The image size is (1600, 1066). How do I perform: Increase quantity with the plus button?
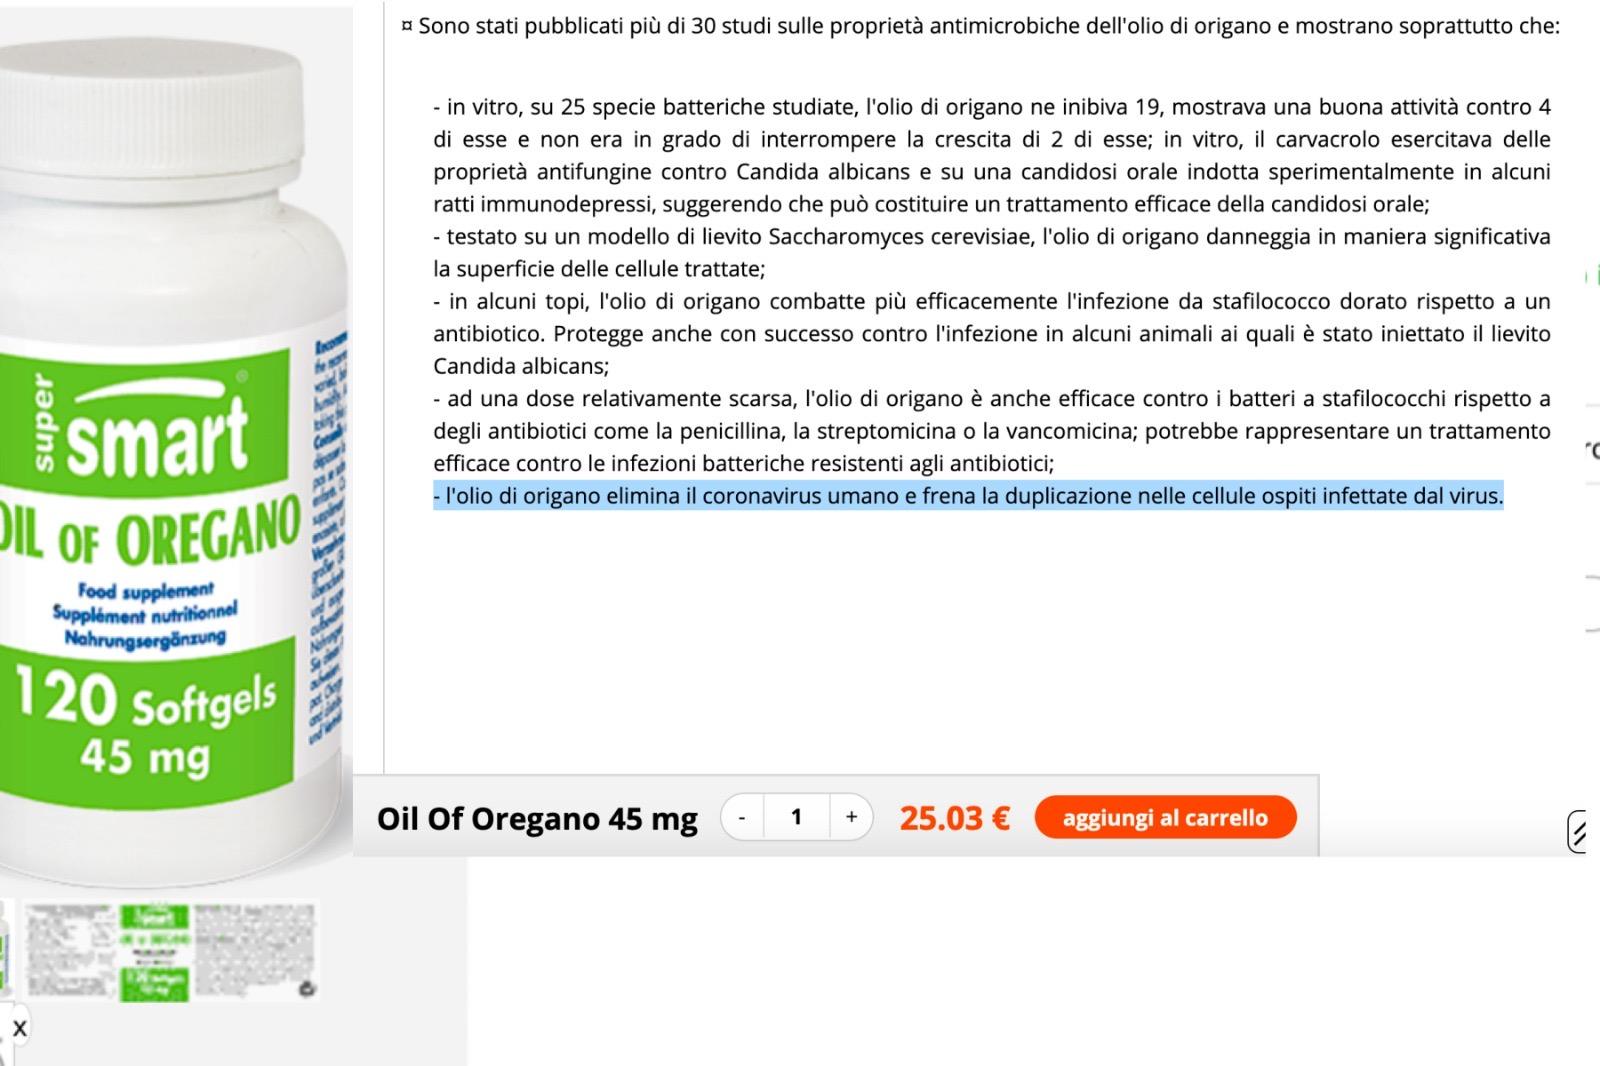coord(851,817)
